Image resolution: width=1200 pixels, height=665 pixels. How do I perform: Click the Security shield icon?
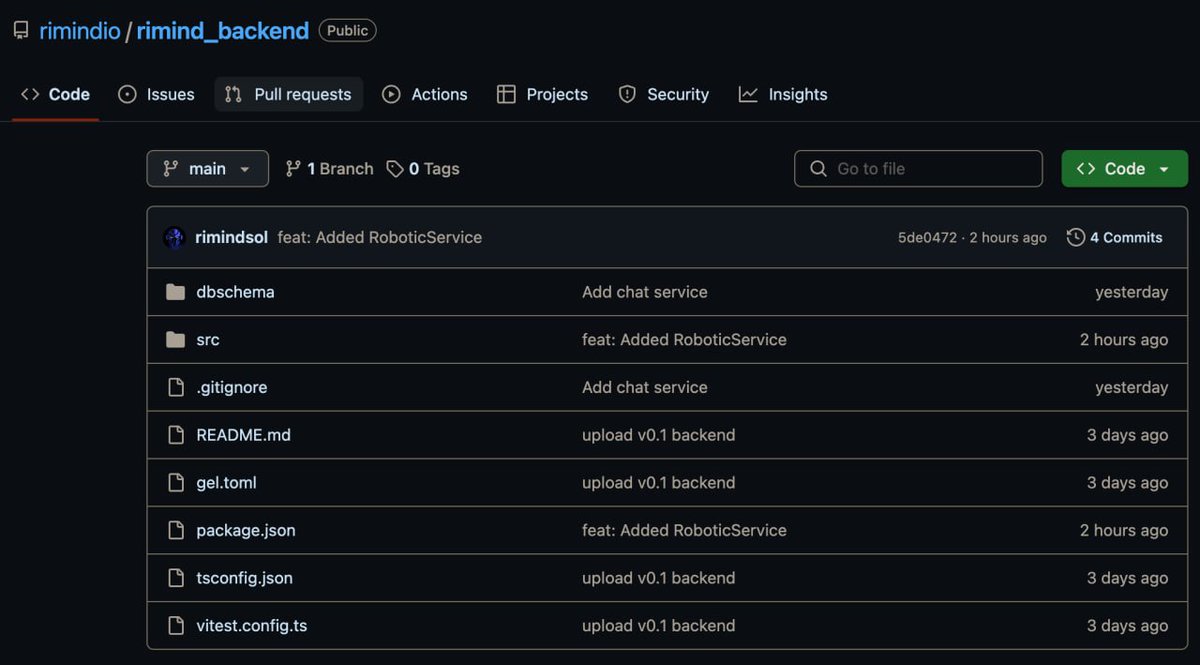[627, 94]
